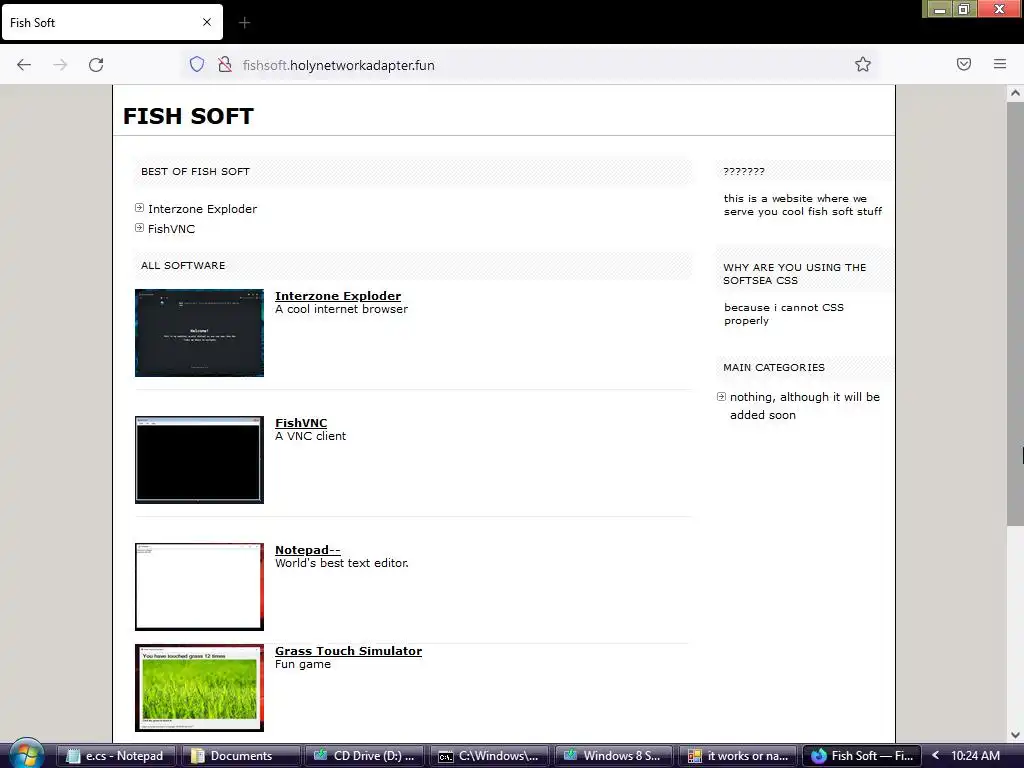Open FishVNC in Best of list
1024x768 pixels.
pyautogui.click(x=171, y=229)
